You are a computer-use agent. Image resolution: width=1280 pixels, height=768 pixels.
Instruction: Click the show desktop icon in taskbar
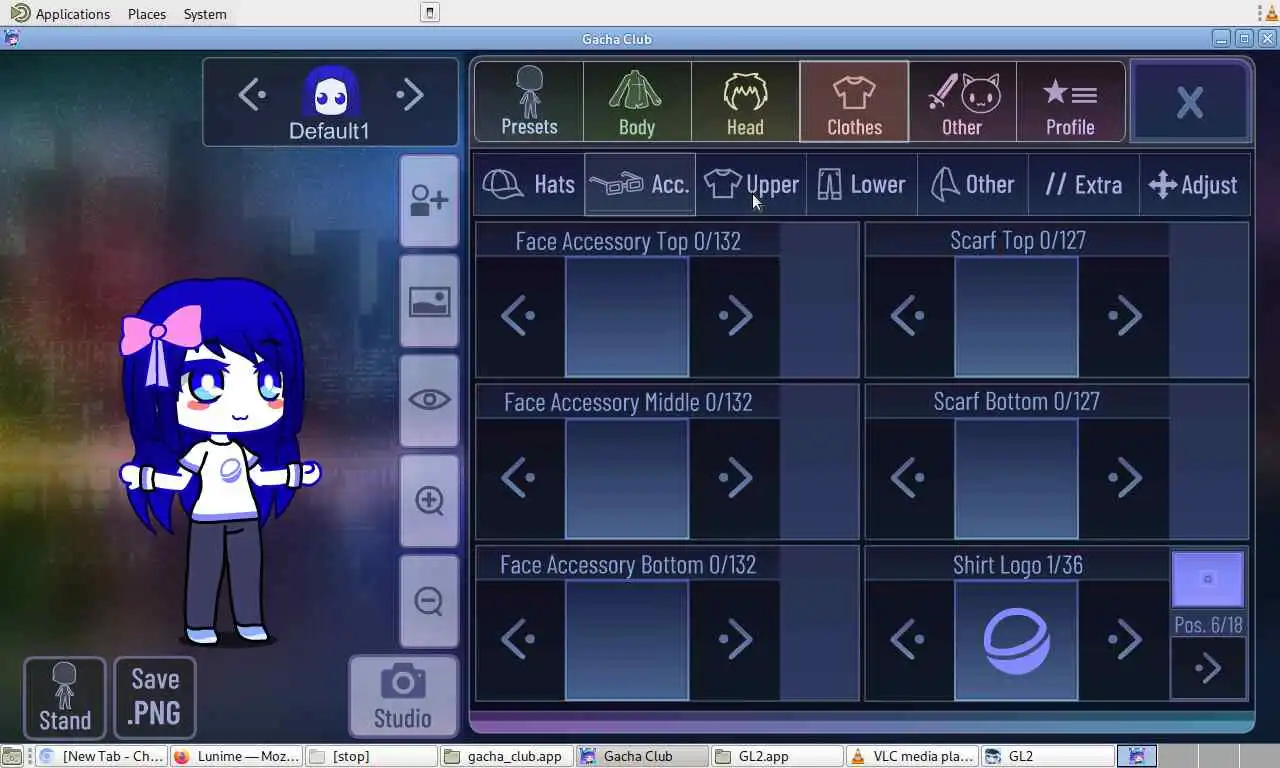[11, 756]
